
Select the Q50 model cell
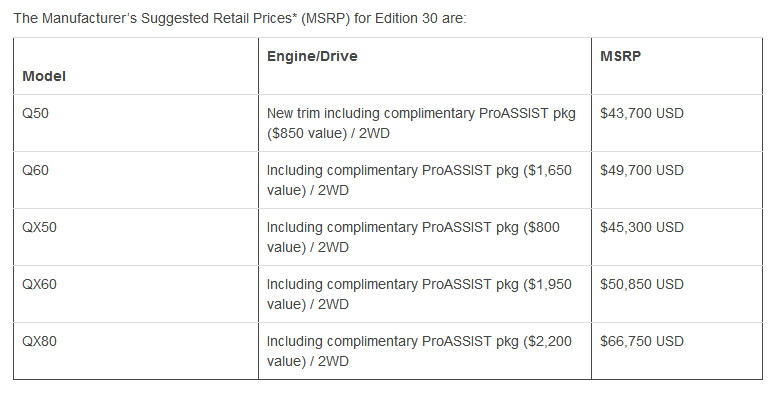pyautogui.click(x=35, y=113)
